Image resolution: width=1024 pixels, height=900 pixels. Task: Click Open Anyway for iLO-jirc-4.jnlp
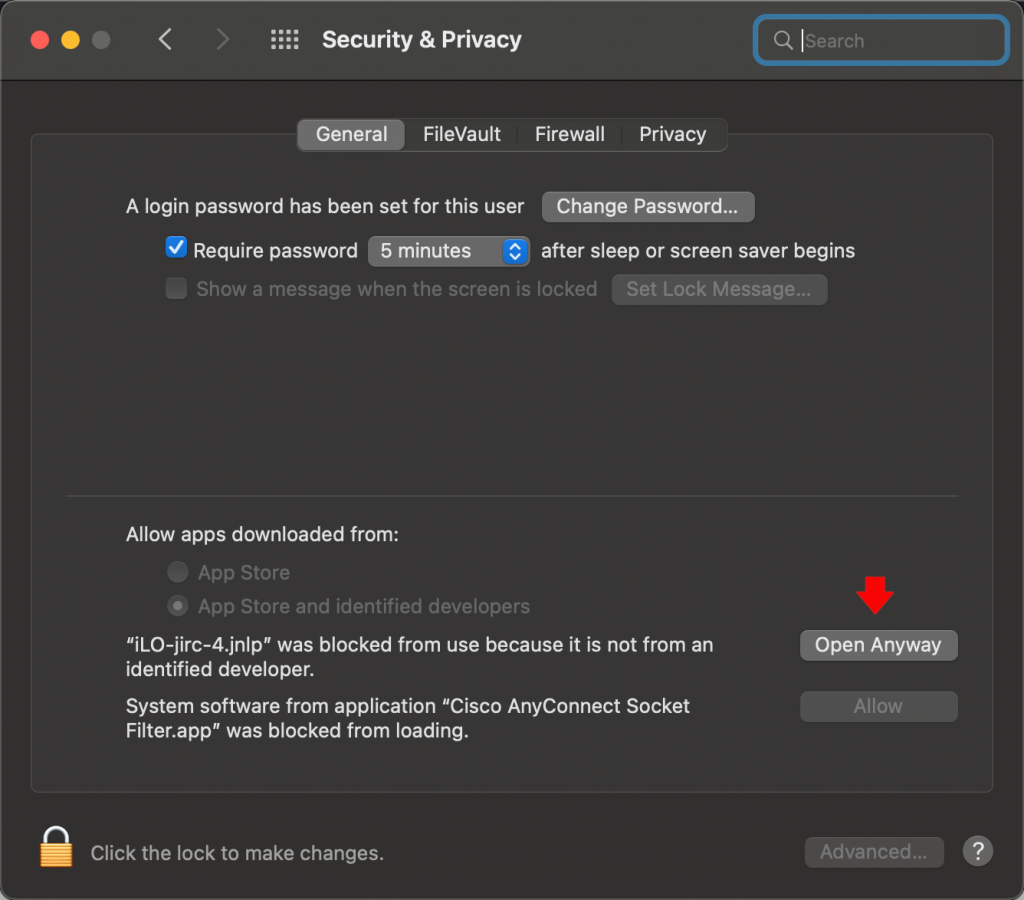[x=878, y=645]
